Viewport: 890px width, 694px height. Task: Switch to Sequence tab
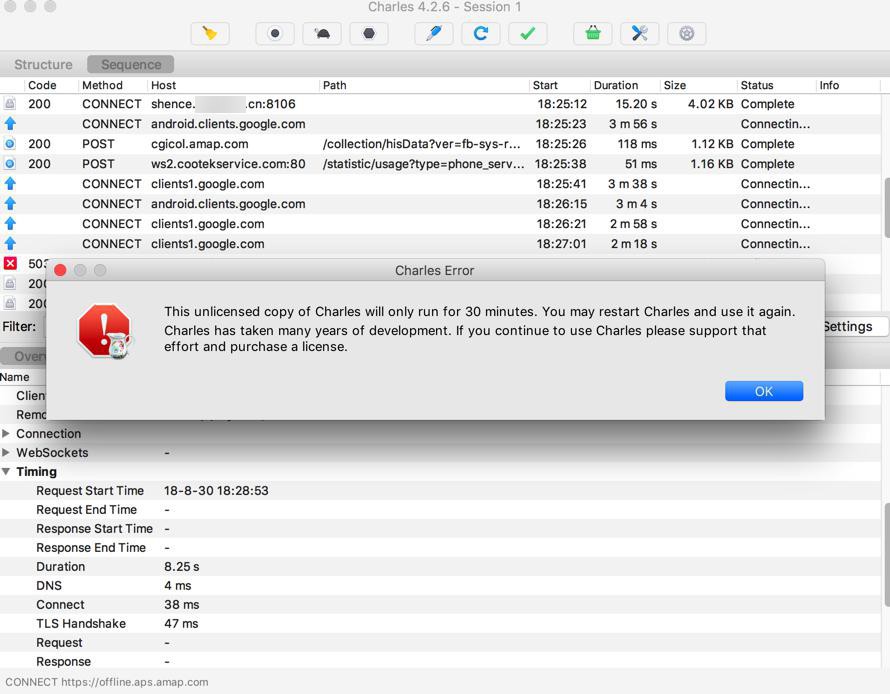pyautogui.click(x=131, y=65)
